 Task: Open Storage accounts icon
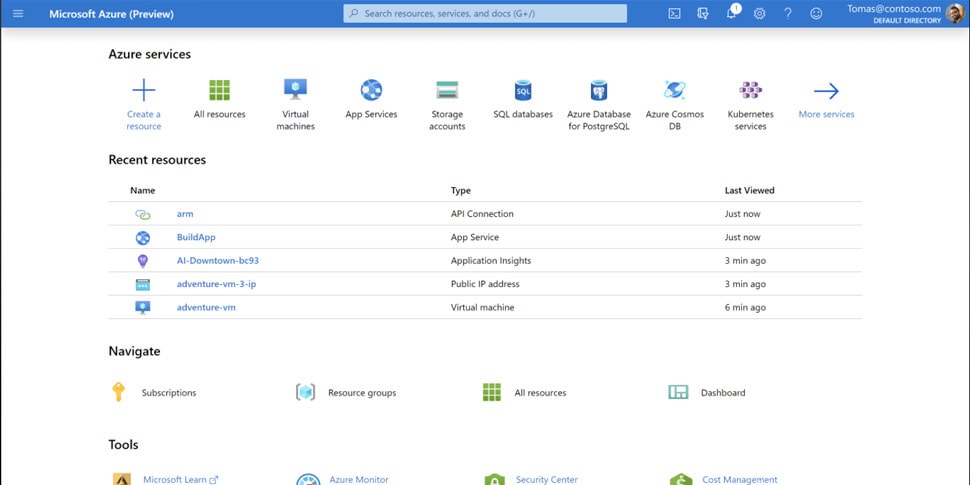(447, 90)
